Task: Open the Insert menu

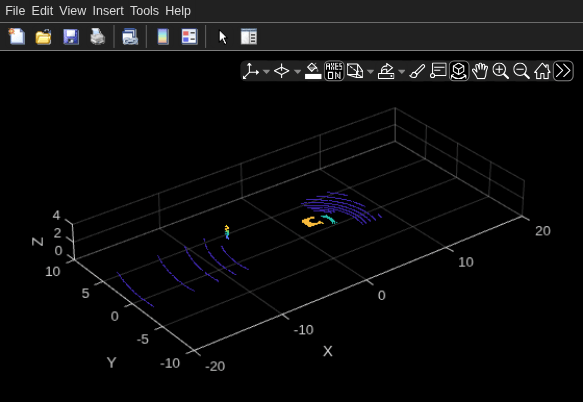Action: pos(108,11)
